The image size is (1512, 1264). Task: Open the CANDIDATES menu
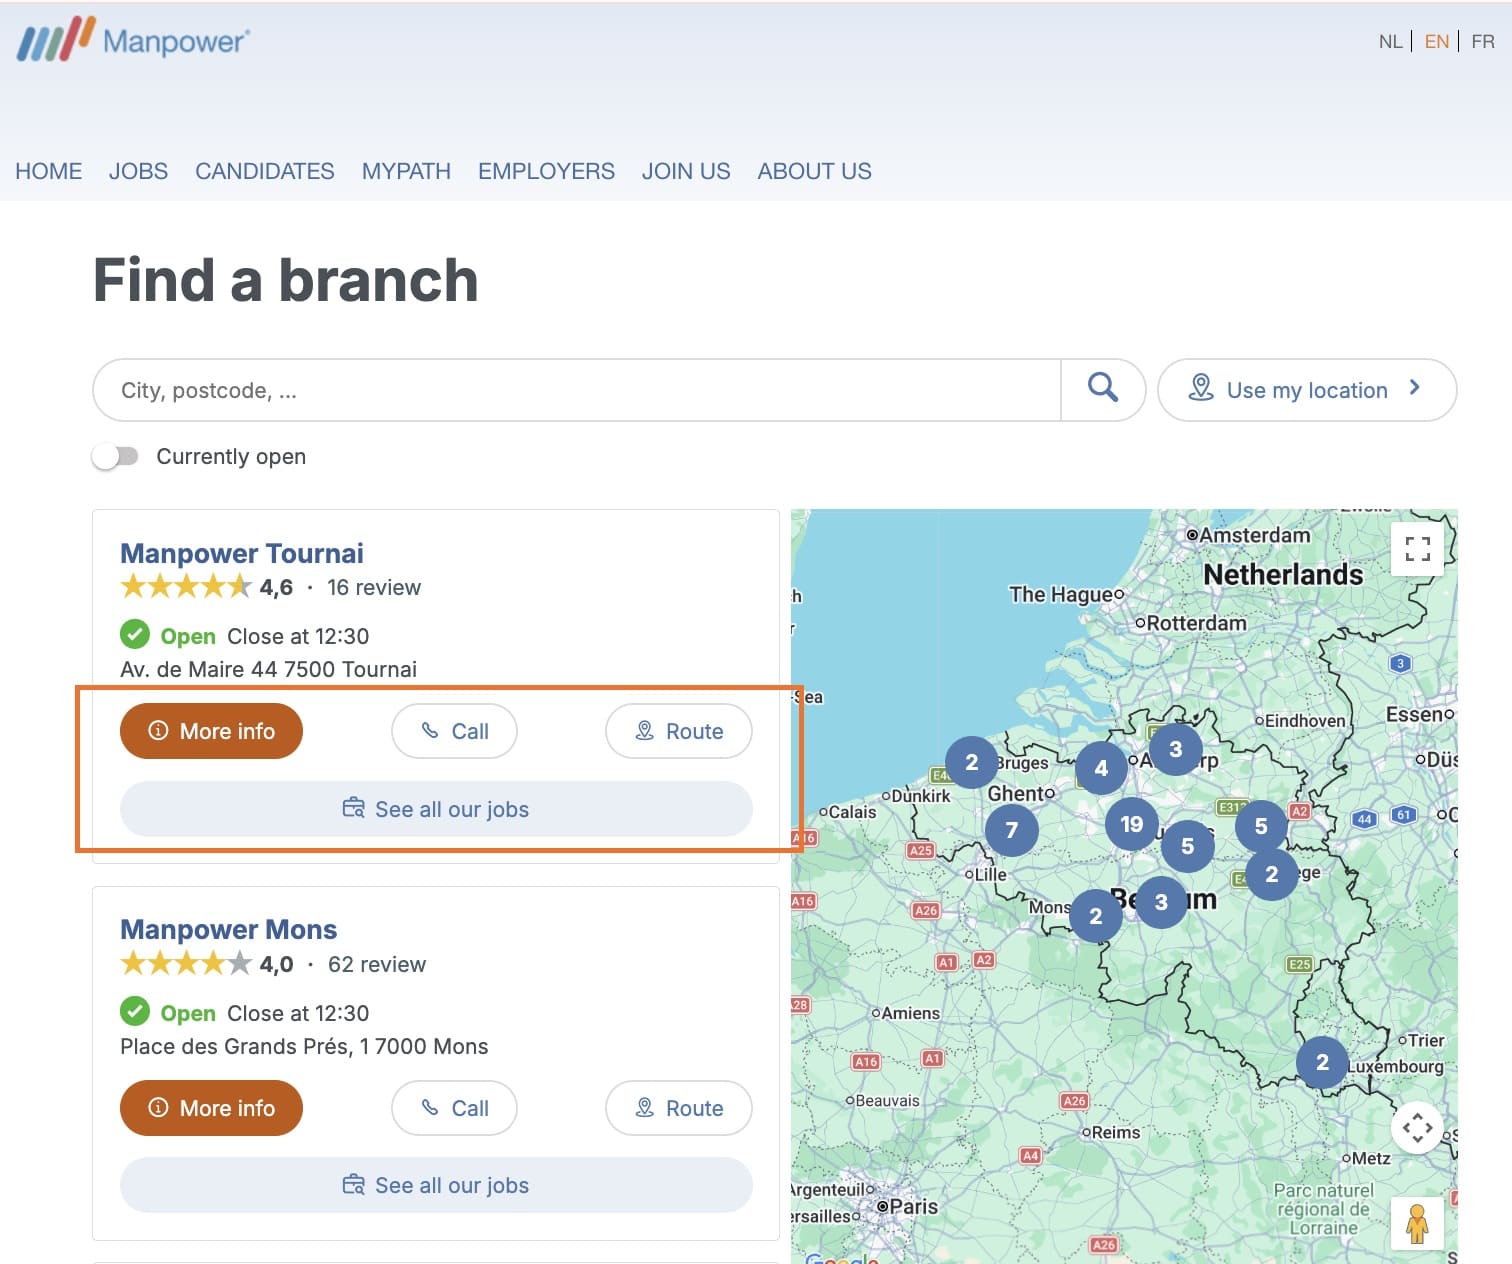point(264,171)
